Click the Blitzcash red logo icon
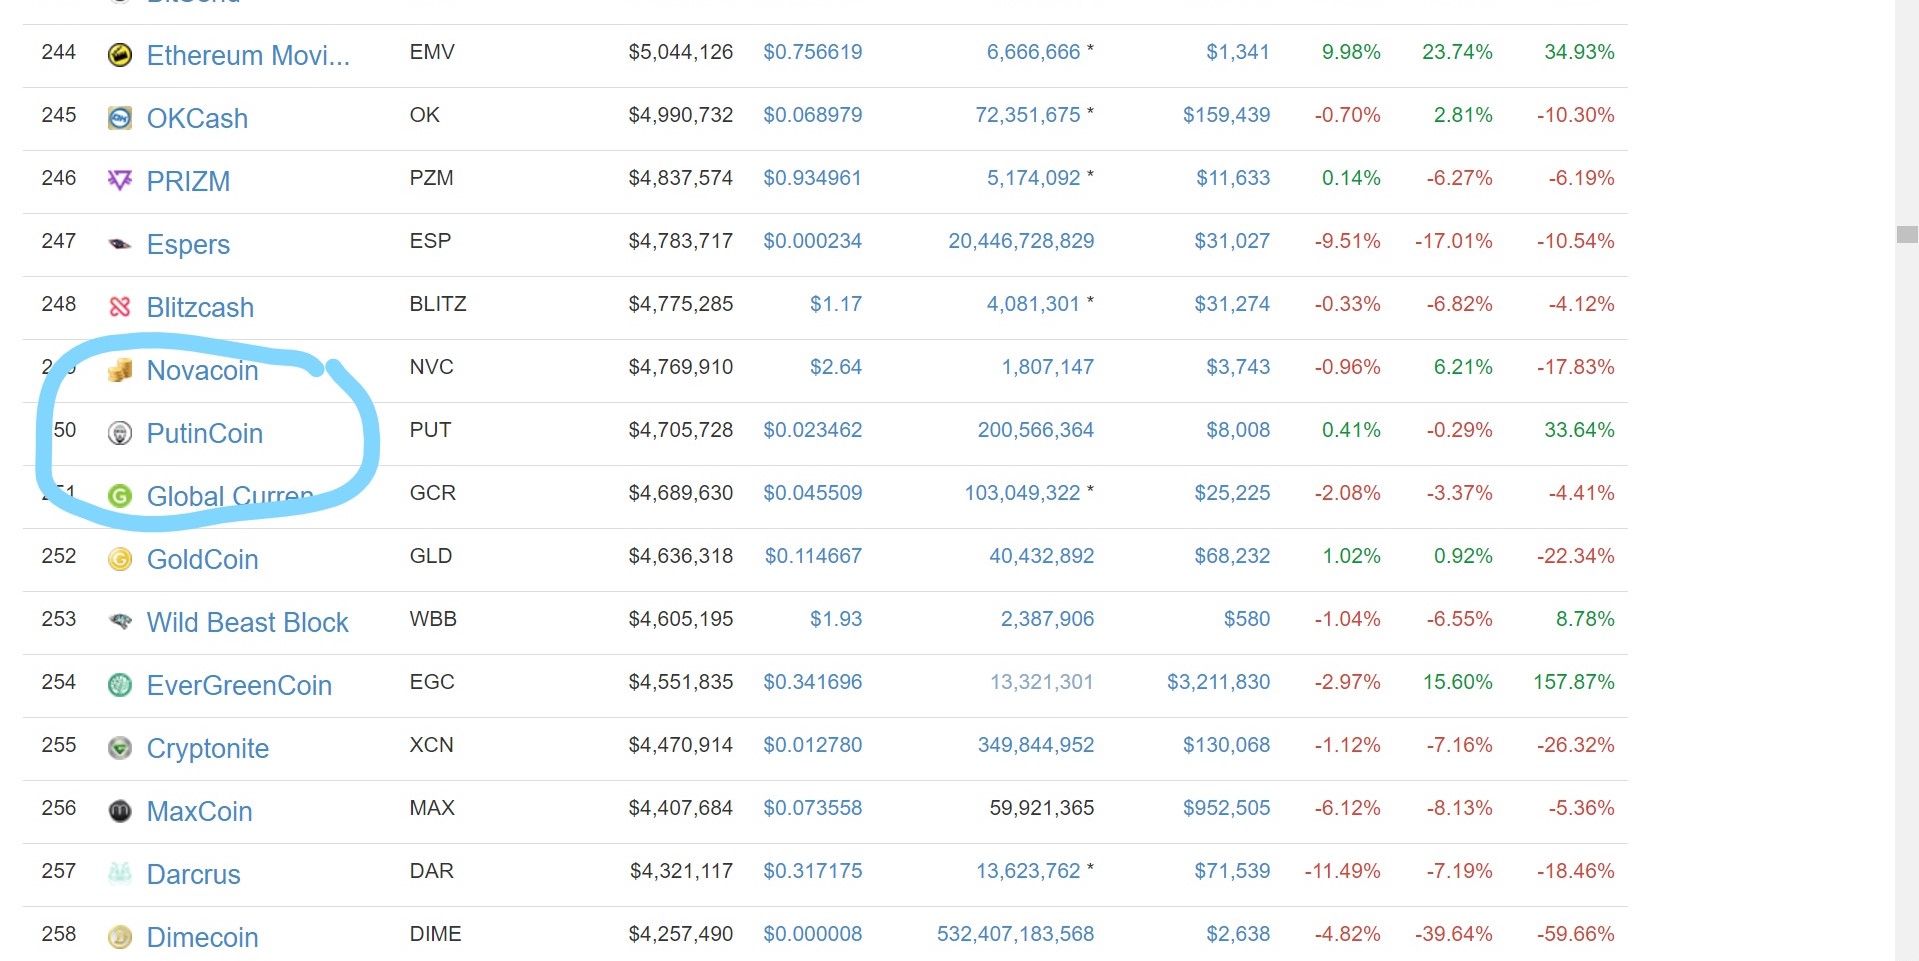Image resolution: width=1919 pixels, height=961 pixels. 120,306
